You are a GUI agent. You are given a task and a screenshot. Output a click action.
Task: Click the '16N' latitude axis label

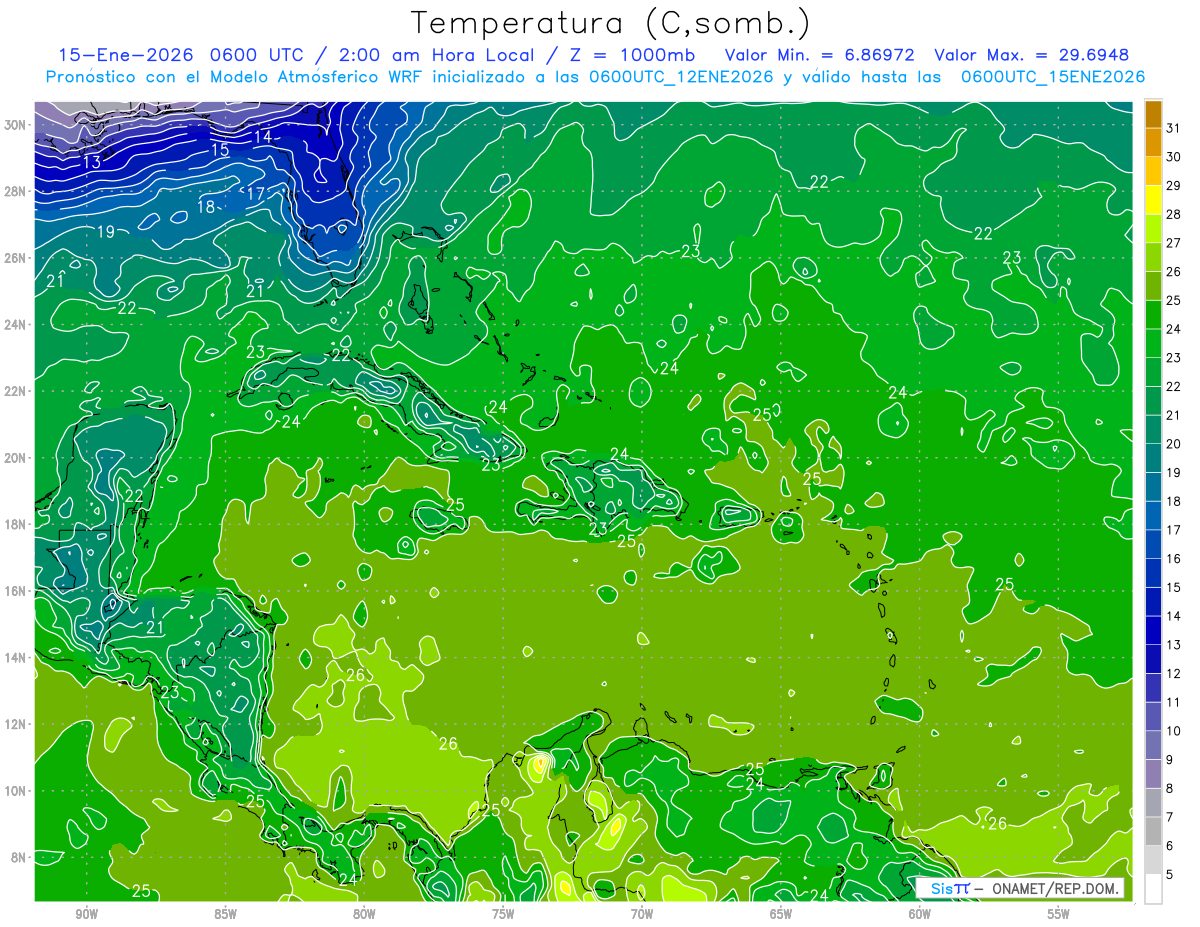pos(16,591)
